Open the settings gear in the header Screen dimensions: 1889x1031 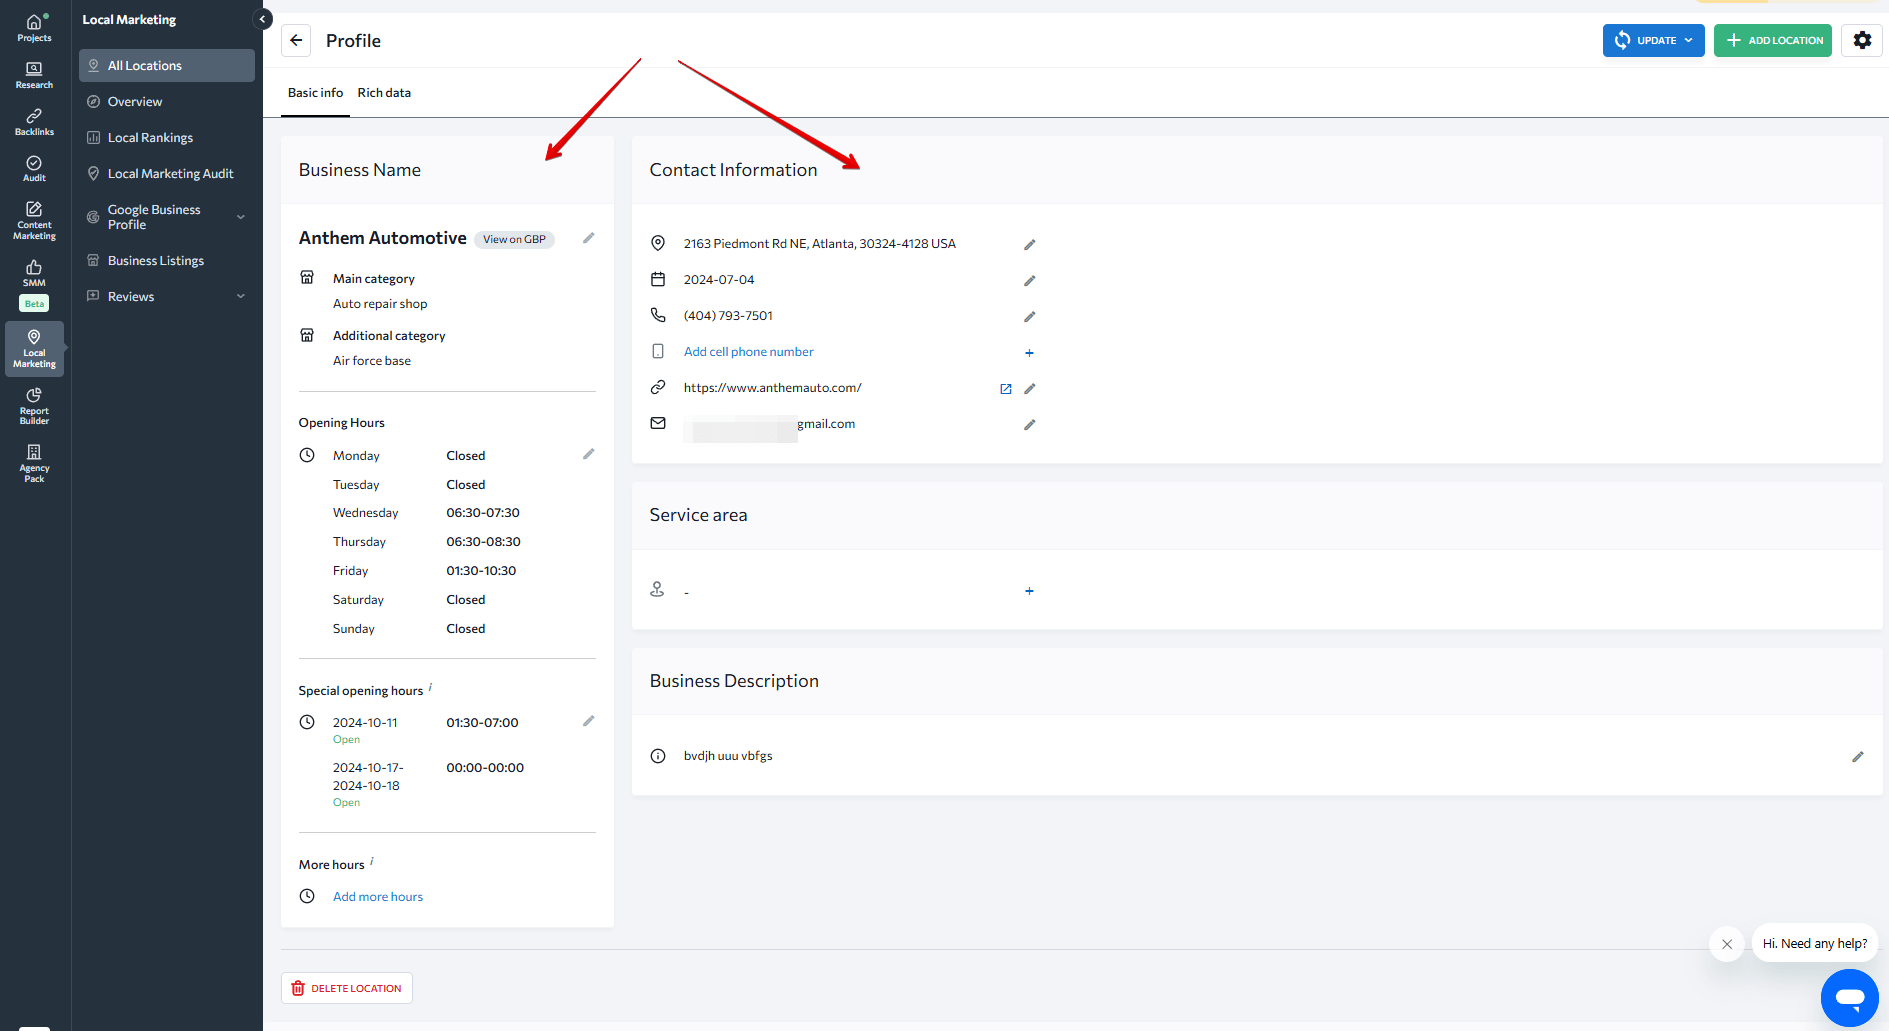tap(1862, 40)
